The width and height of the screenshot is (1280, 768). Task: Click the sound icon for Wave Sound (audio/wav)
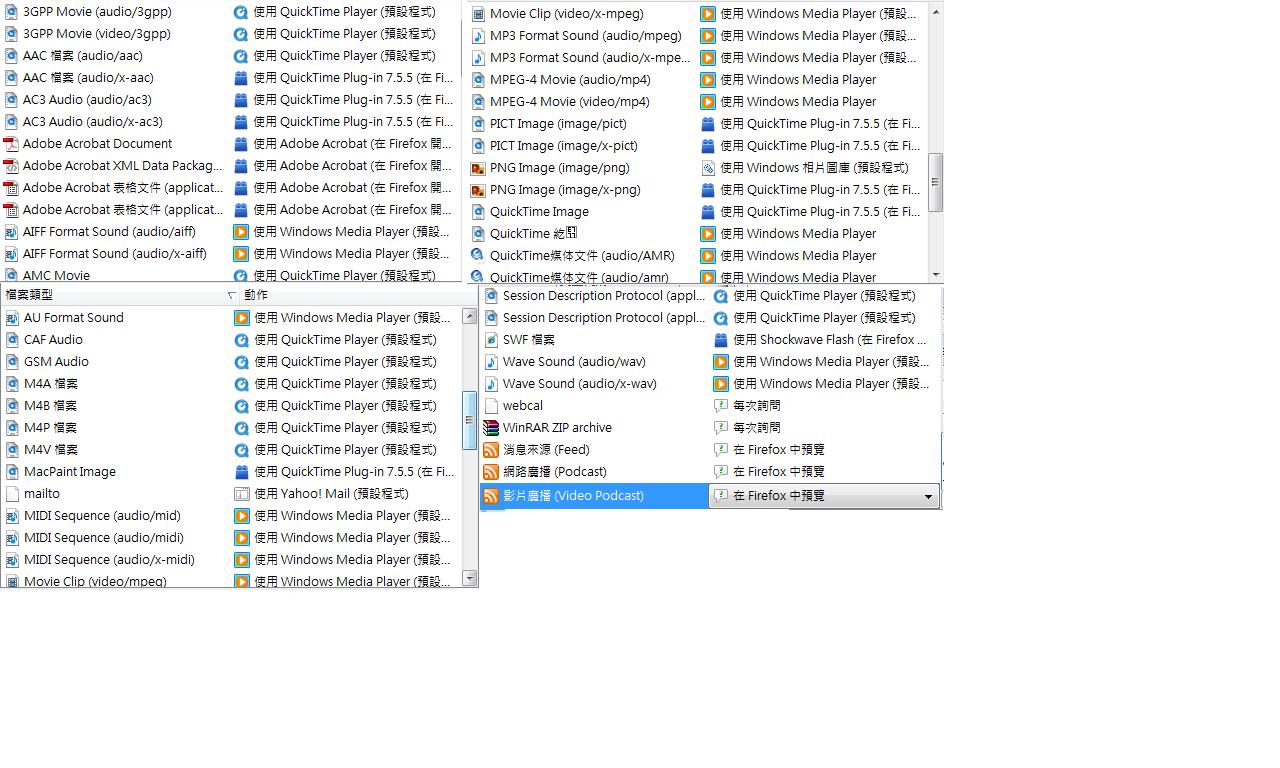pos(491,362)
